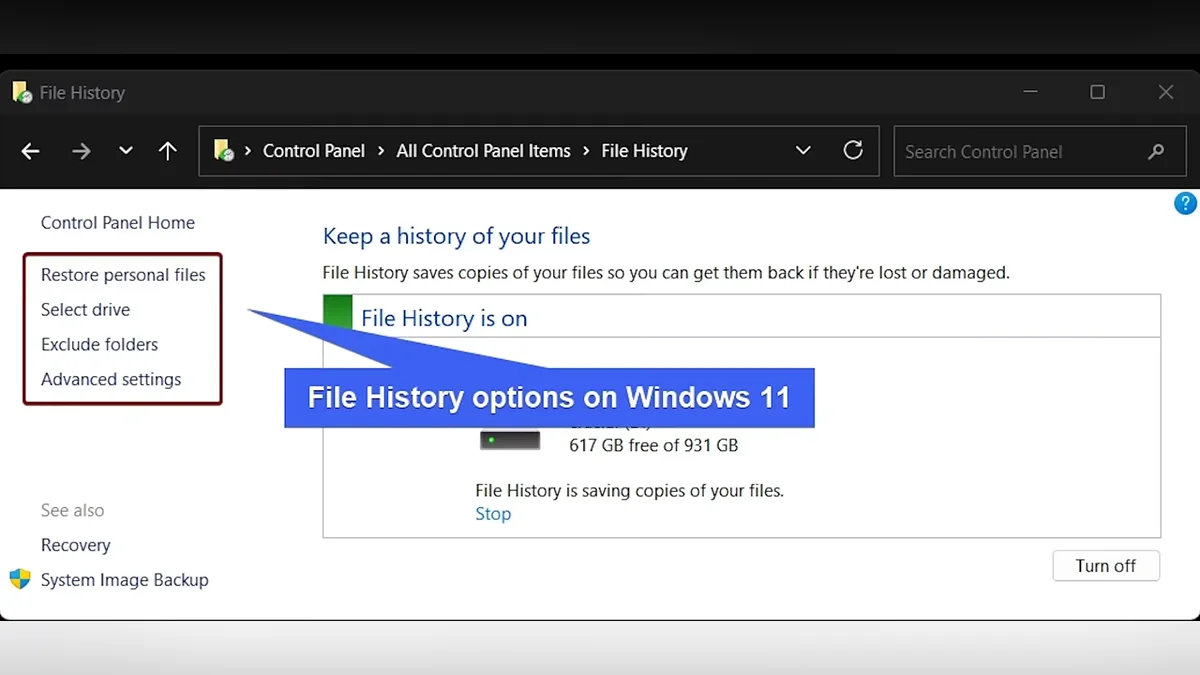Open Control Panel Home
The height and width of the screenshot is (675, 1200).
118,223
